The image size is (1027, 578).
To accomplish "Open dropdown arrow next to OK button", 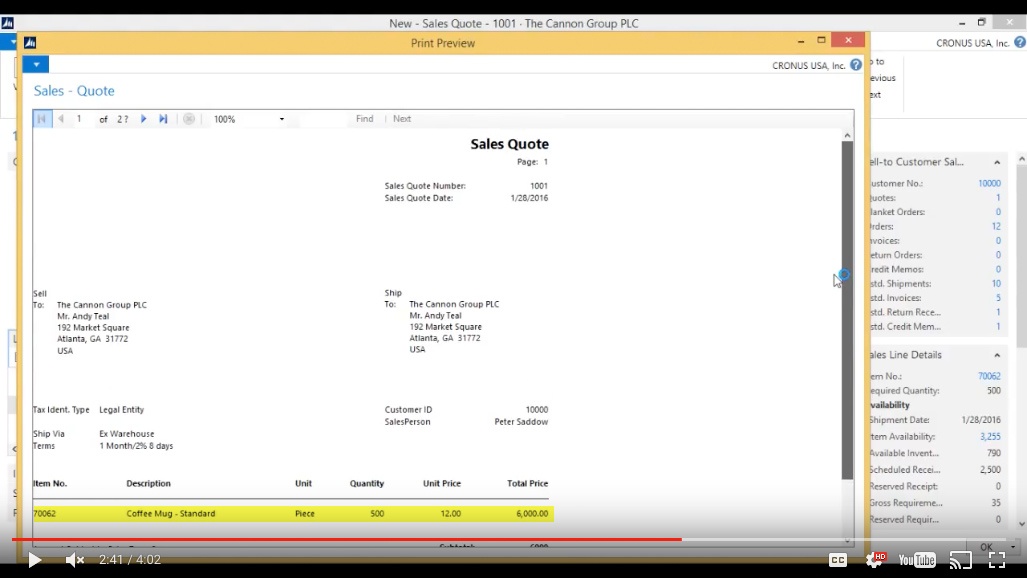I will (x=1013, y=547).
